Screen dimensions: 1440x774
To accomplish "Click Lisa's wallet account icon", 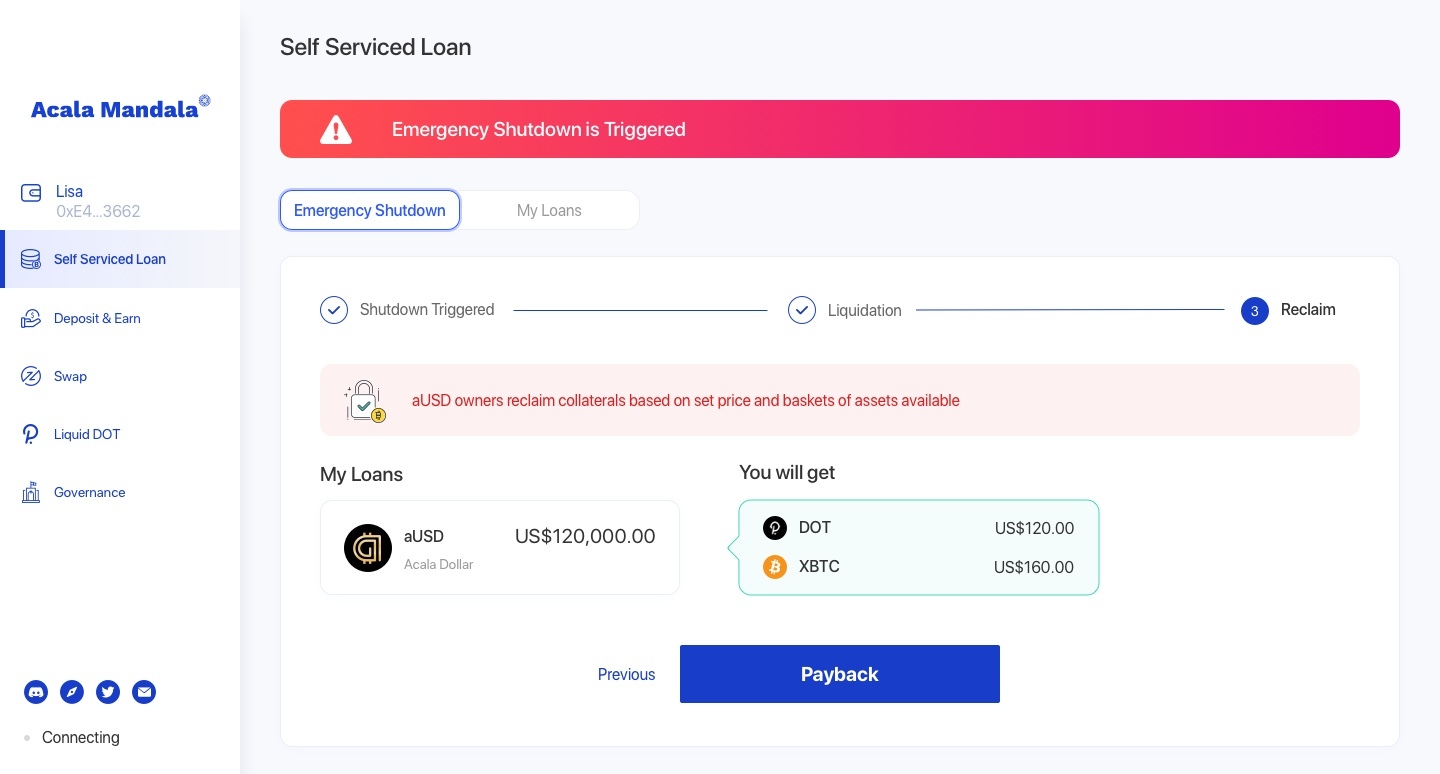I will (31, 193).
